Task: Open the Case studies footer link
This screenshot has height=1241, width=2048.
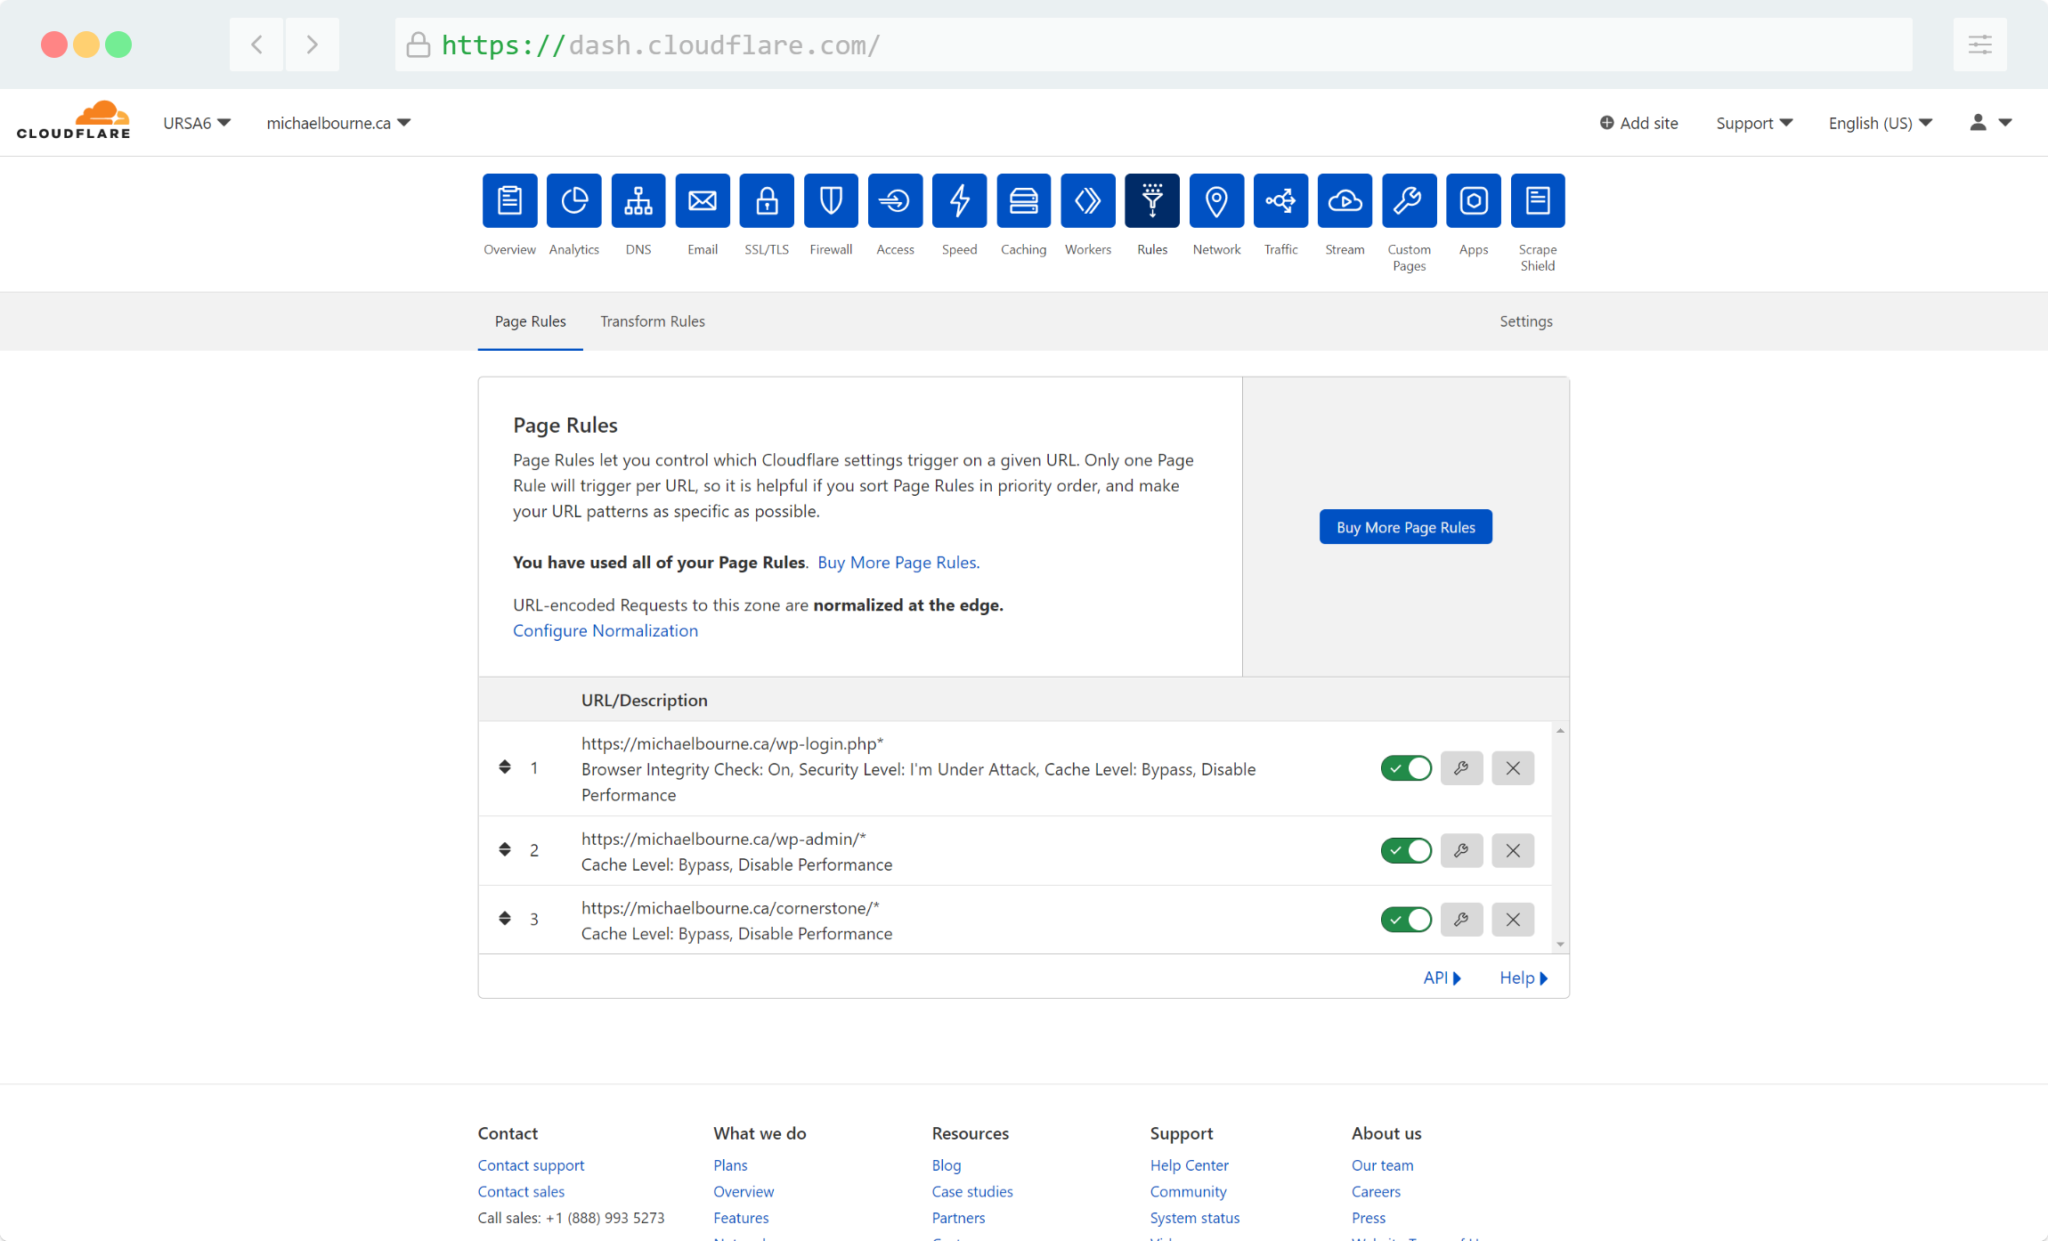Action: pos(972,1191)
